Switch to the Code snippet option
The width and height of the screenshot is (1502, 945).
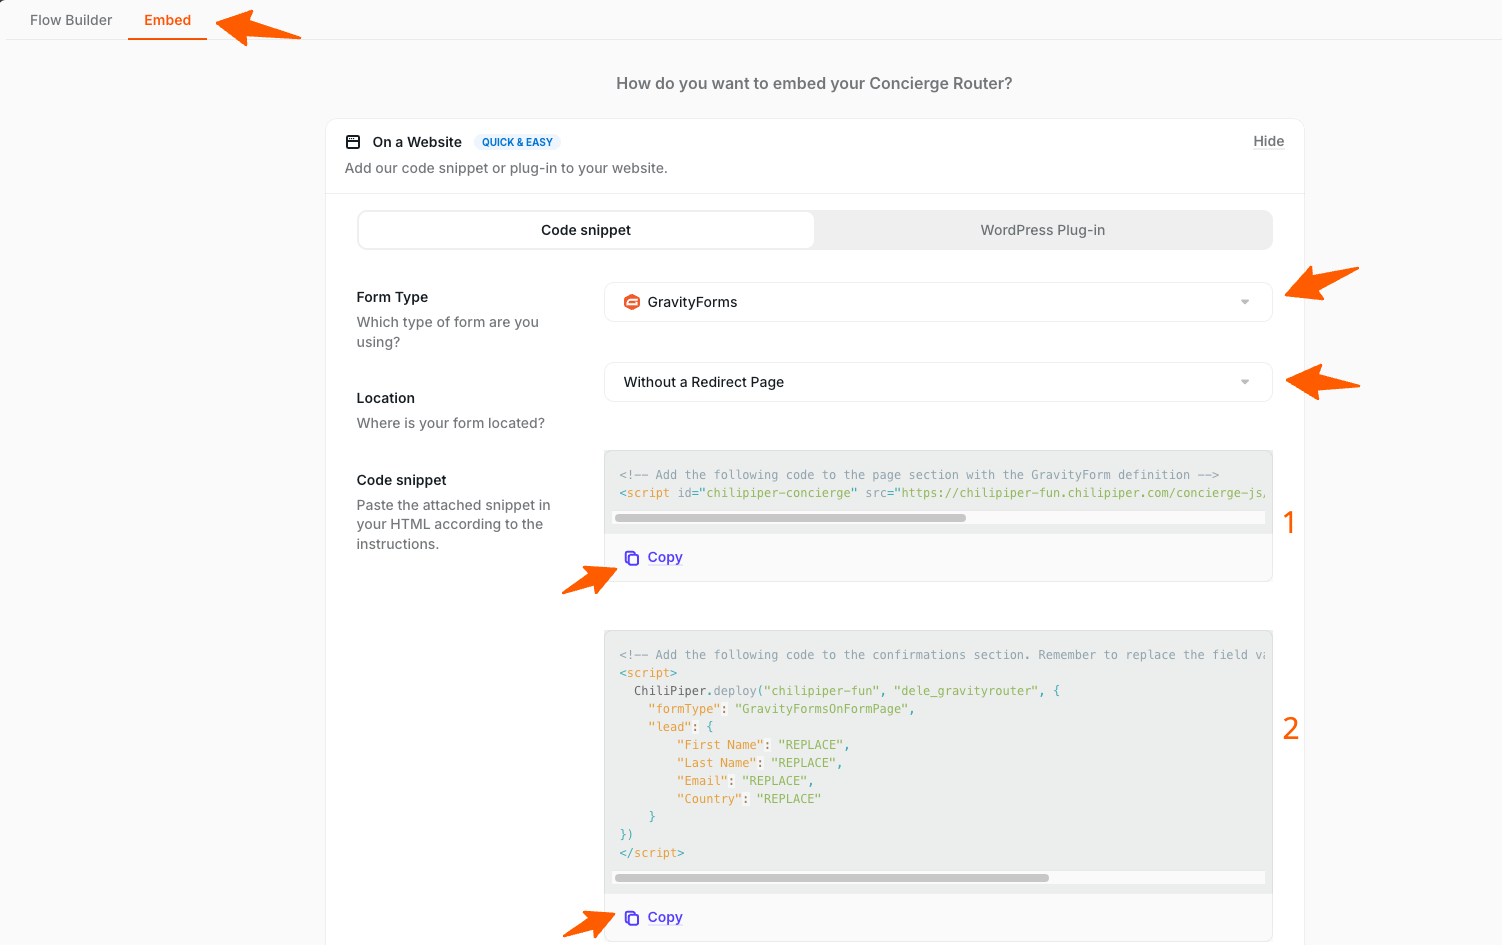pyautogui.click(x=586, y=230)
